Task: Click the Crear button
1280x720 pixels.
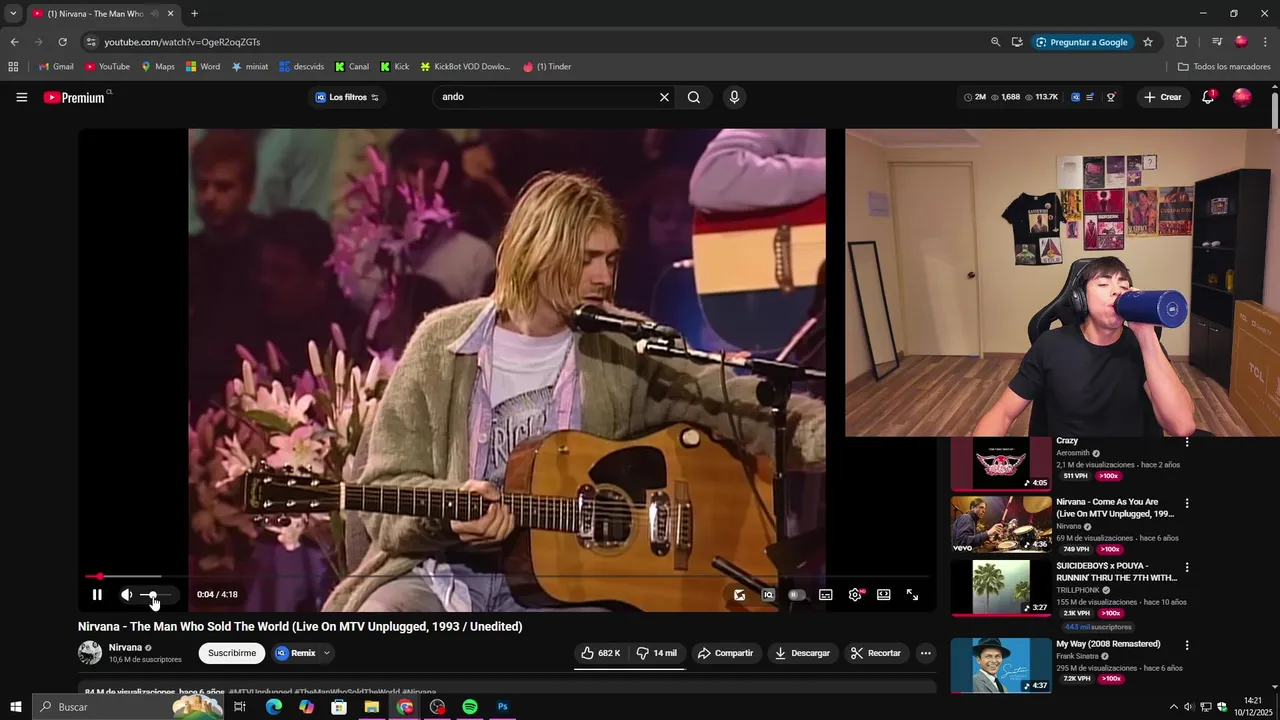Action: click(1163, 97)
